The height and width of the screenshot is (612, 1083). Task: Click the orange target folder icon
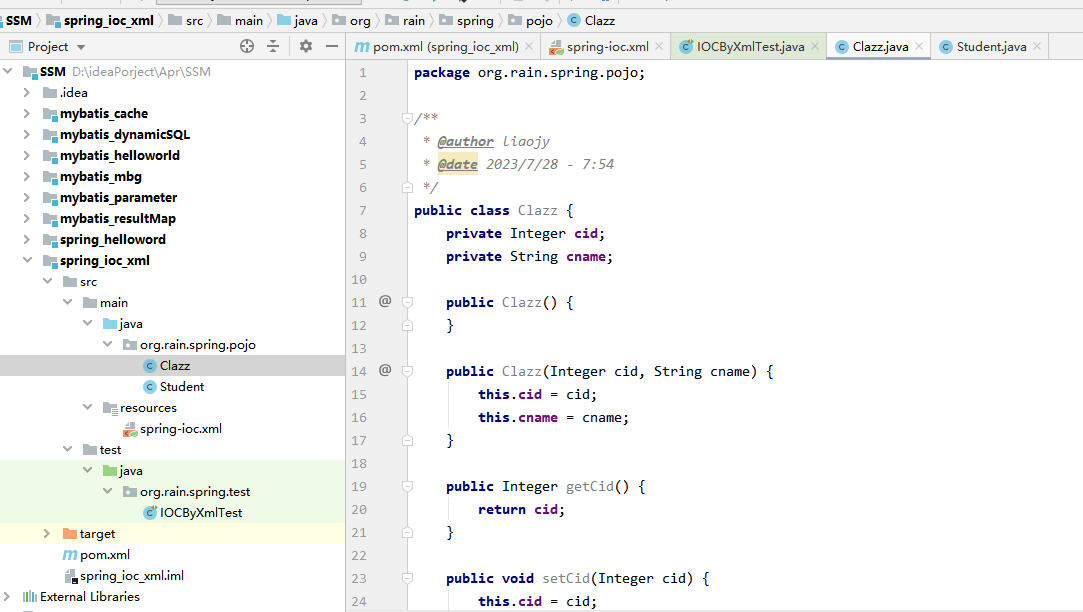coord(70,534)
